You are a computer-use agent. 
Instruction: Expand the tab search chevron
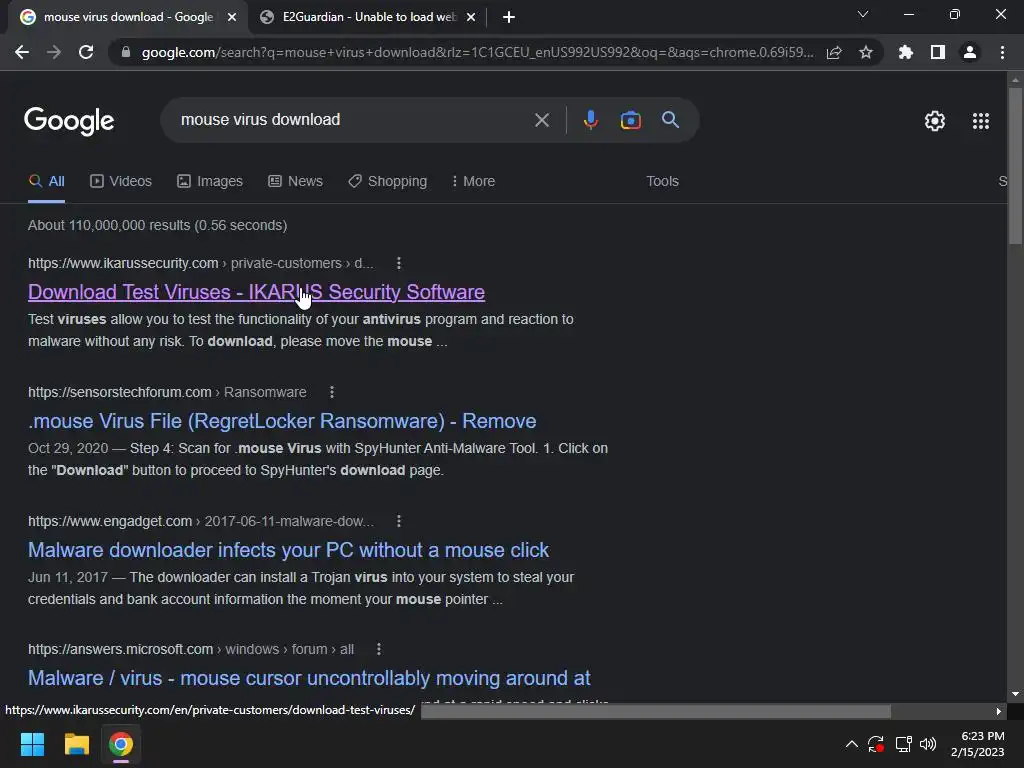click(x=863, y=14)
